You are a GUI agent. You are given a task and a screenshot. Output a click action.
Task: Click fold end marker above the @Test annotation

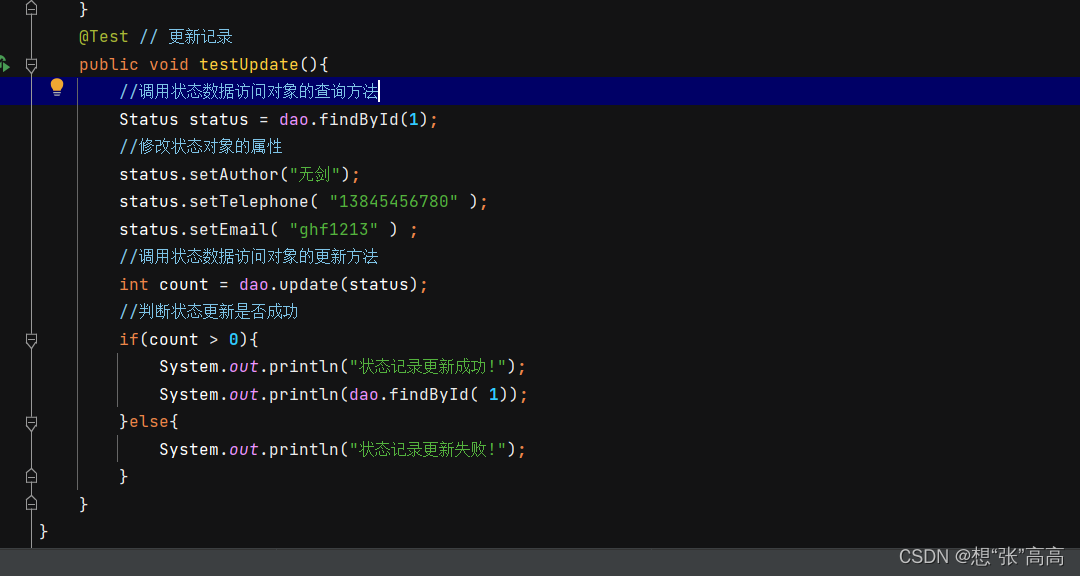31,8
